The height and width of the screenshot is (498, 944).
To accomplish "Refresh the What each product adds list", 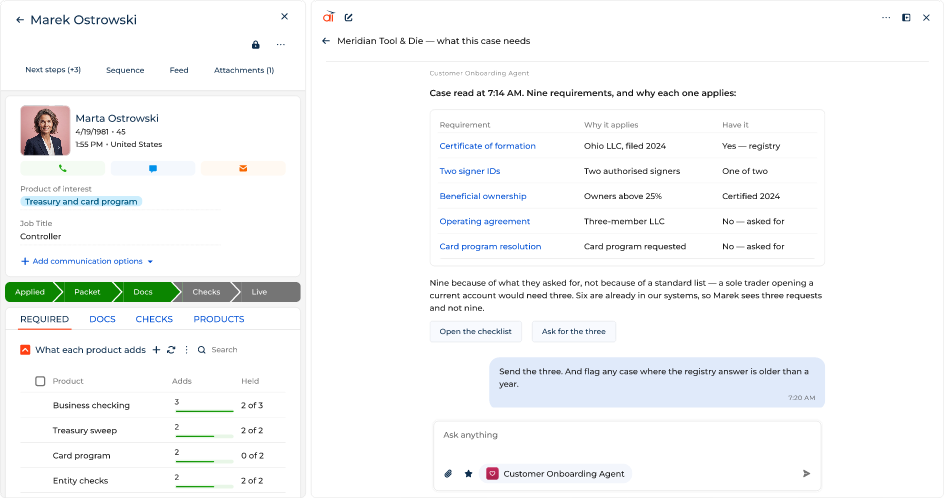I will coord(171,350).
